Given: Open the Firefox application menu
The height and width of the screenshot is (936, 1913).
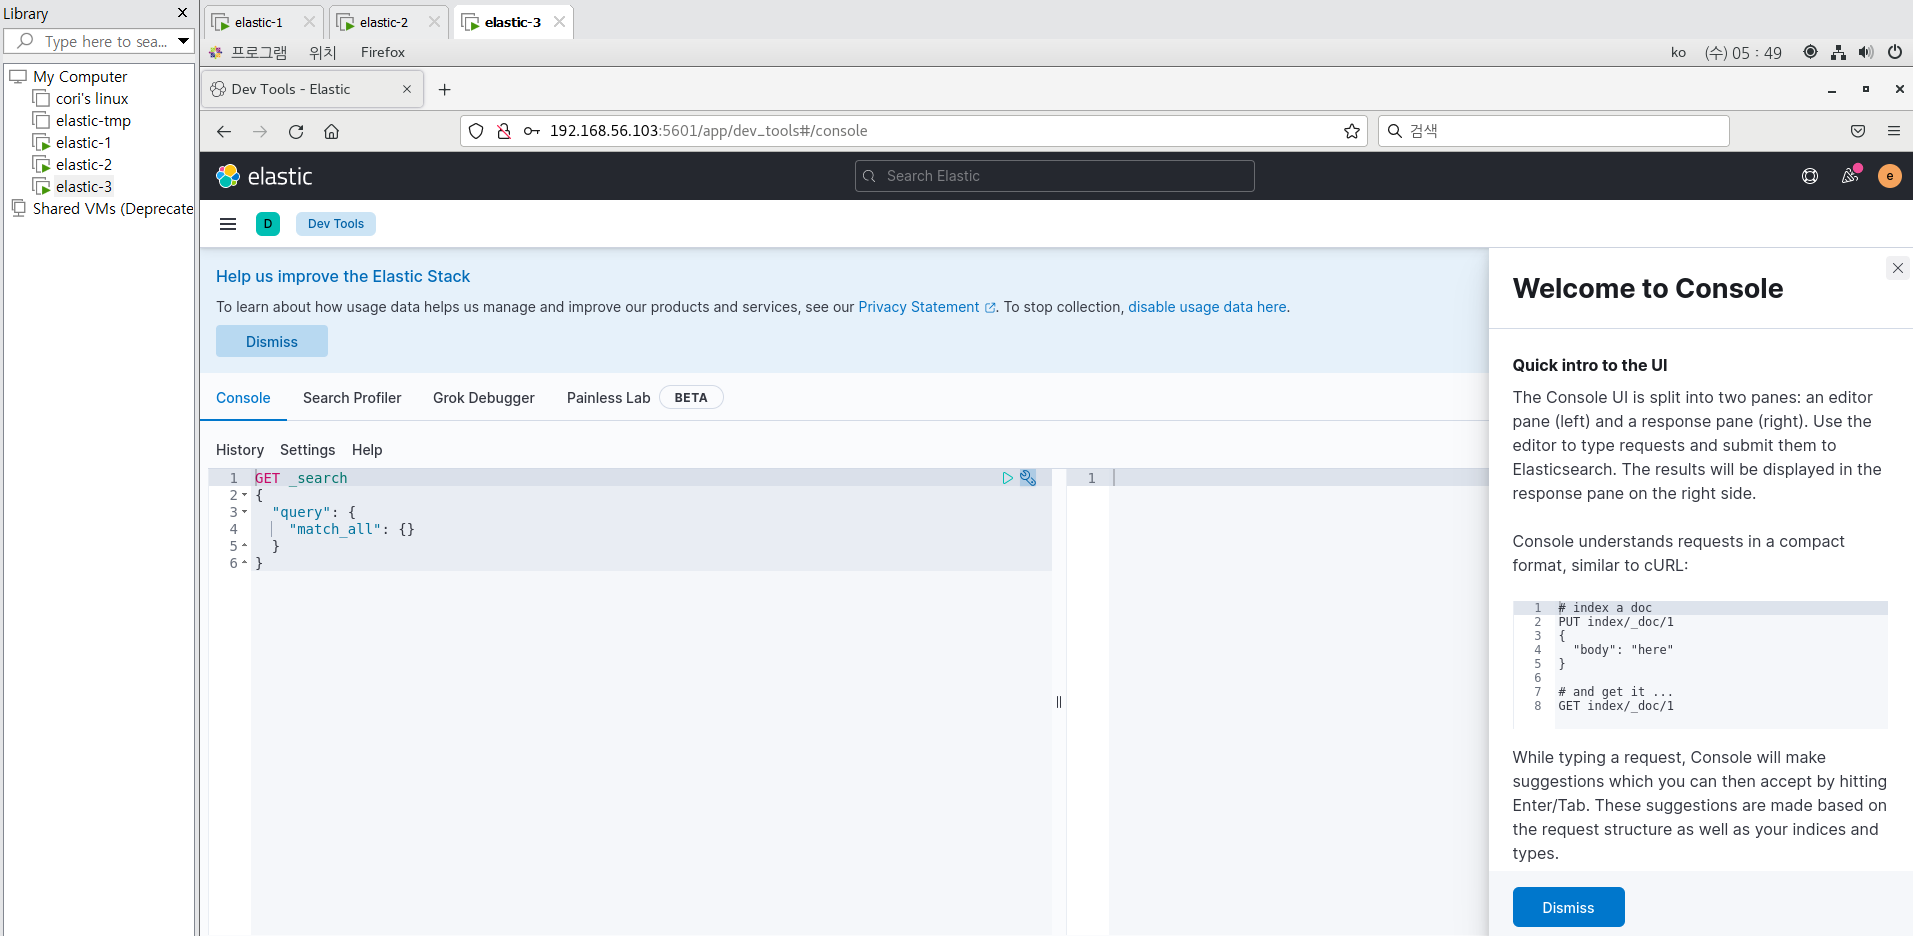Looking at the screenshot, I should (1894, 131).
